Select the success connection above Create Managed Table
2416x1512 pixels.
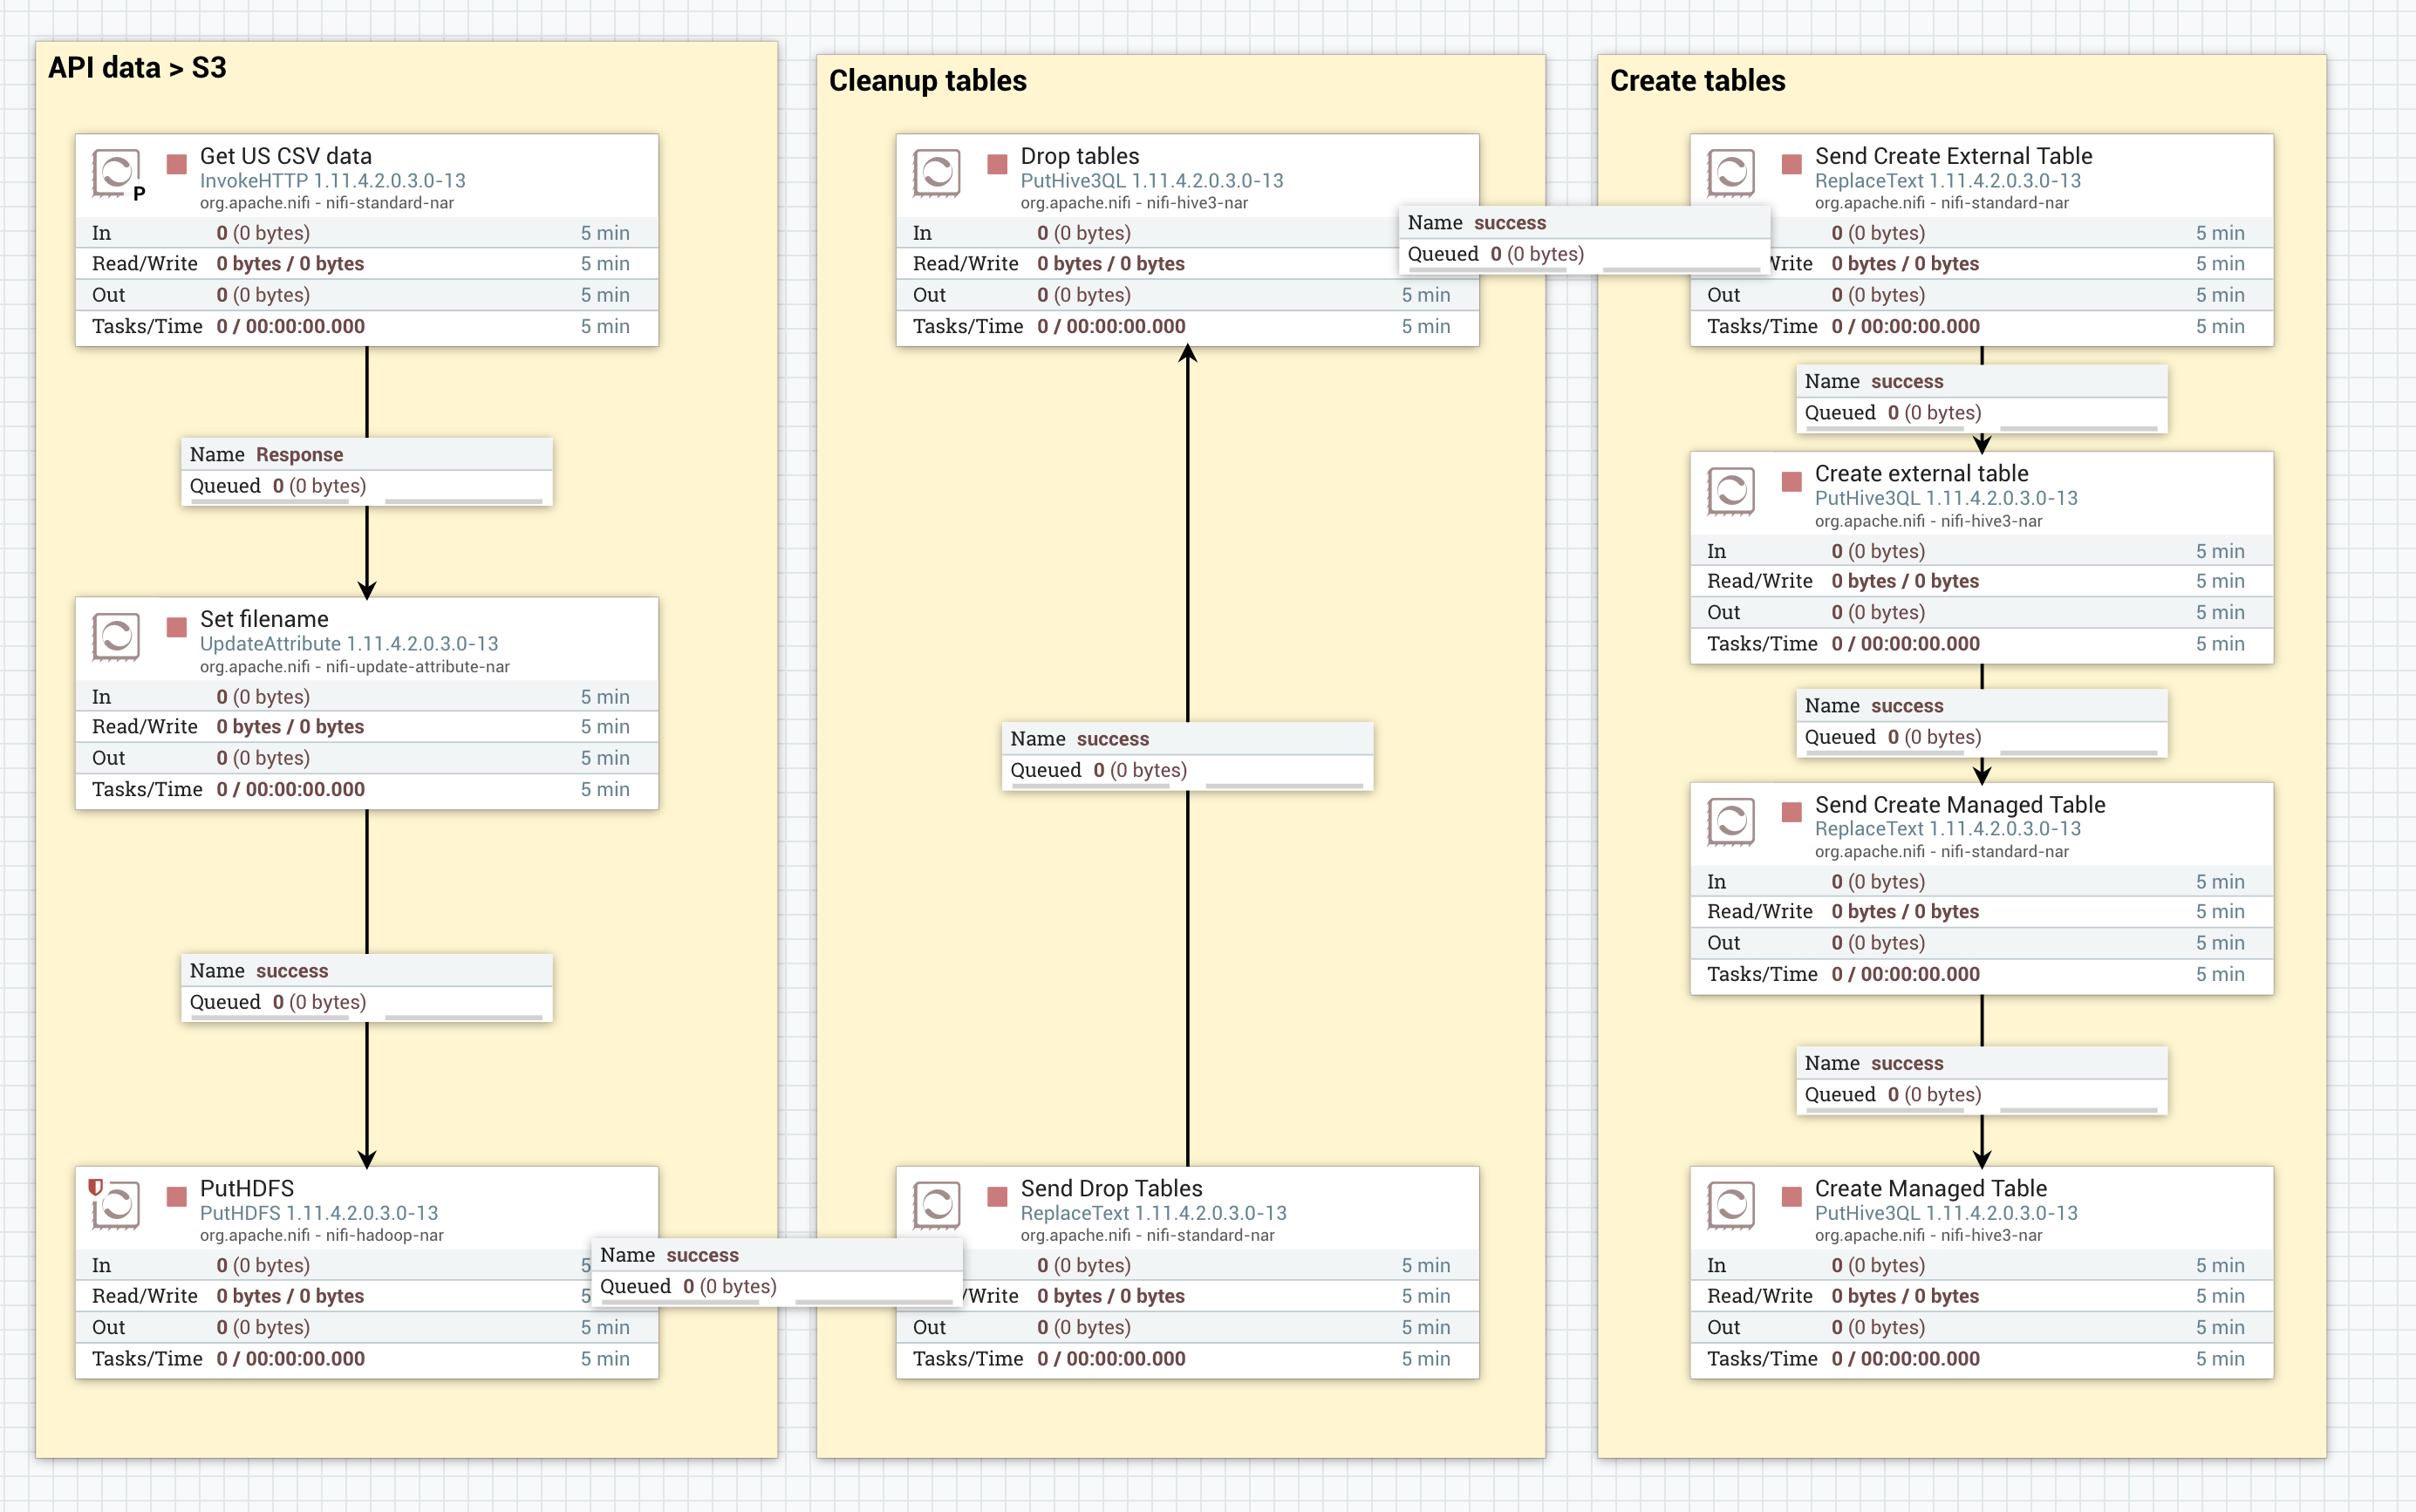(1981, 1078)
